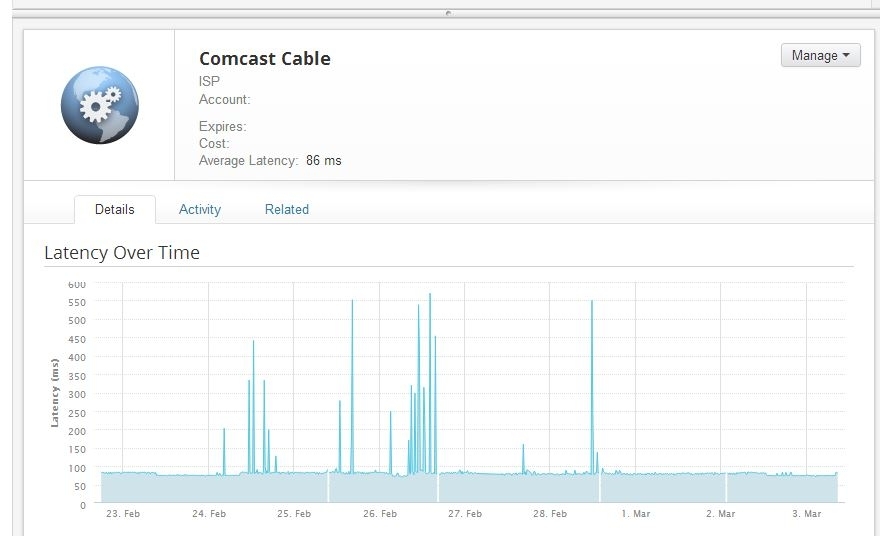The image size is (880, 536).
Task: Open the Manage dropdown menu
Action: (821, 56)
